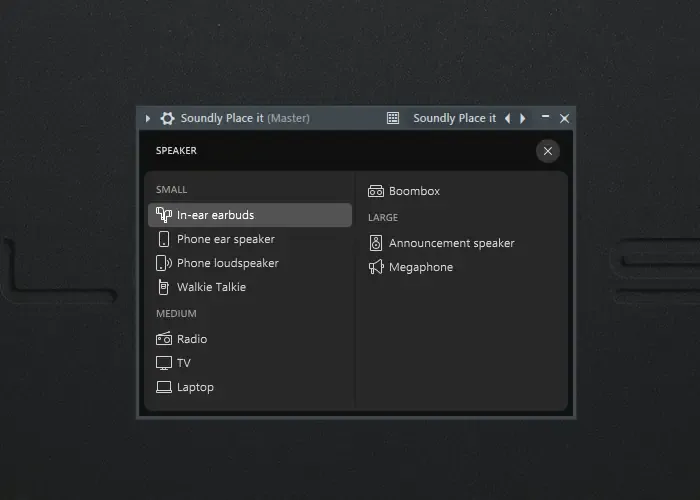Open the Soundly Place it preset selector
Viewport: 700px width, 500px height.
click(x=454, y=118)
